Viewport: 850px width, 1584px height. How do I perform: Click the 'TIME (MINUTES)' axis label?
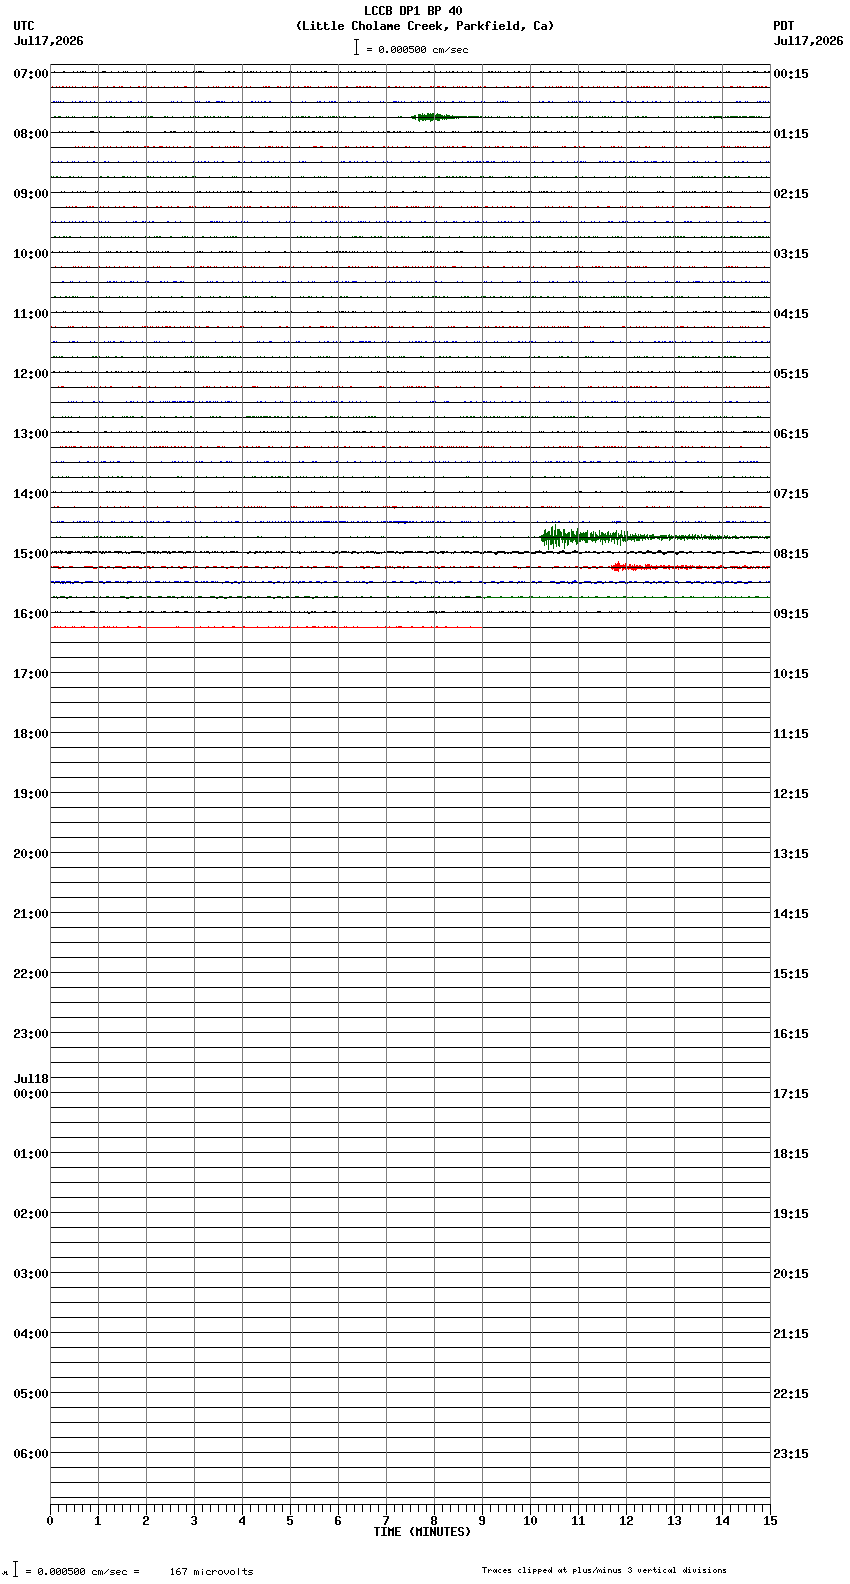coord(422,1532)
